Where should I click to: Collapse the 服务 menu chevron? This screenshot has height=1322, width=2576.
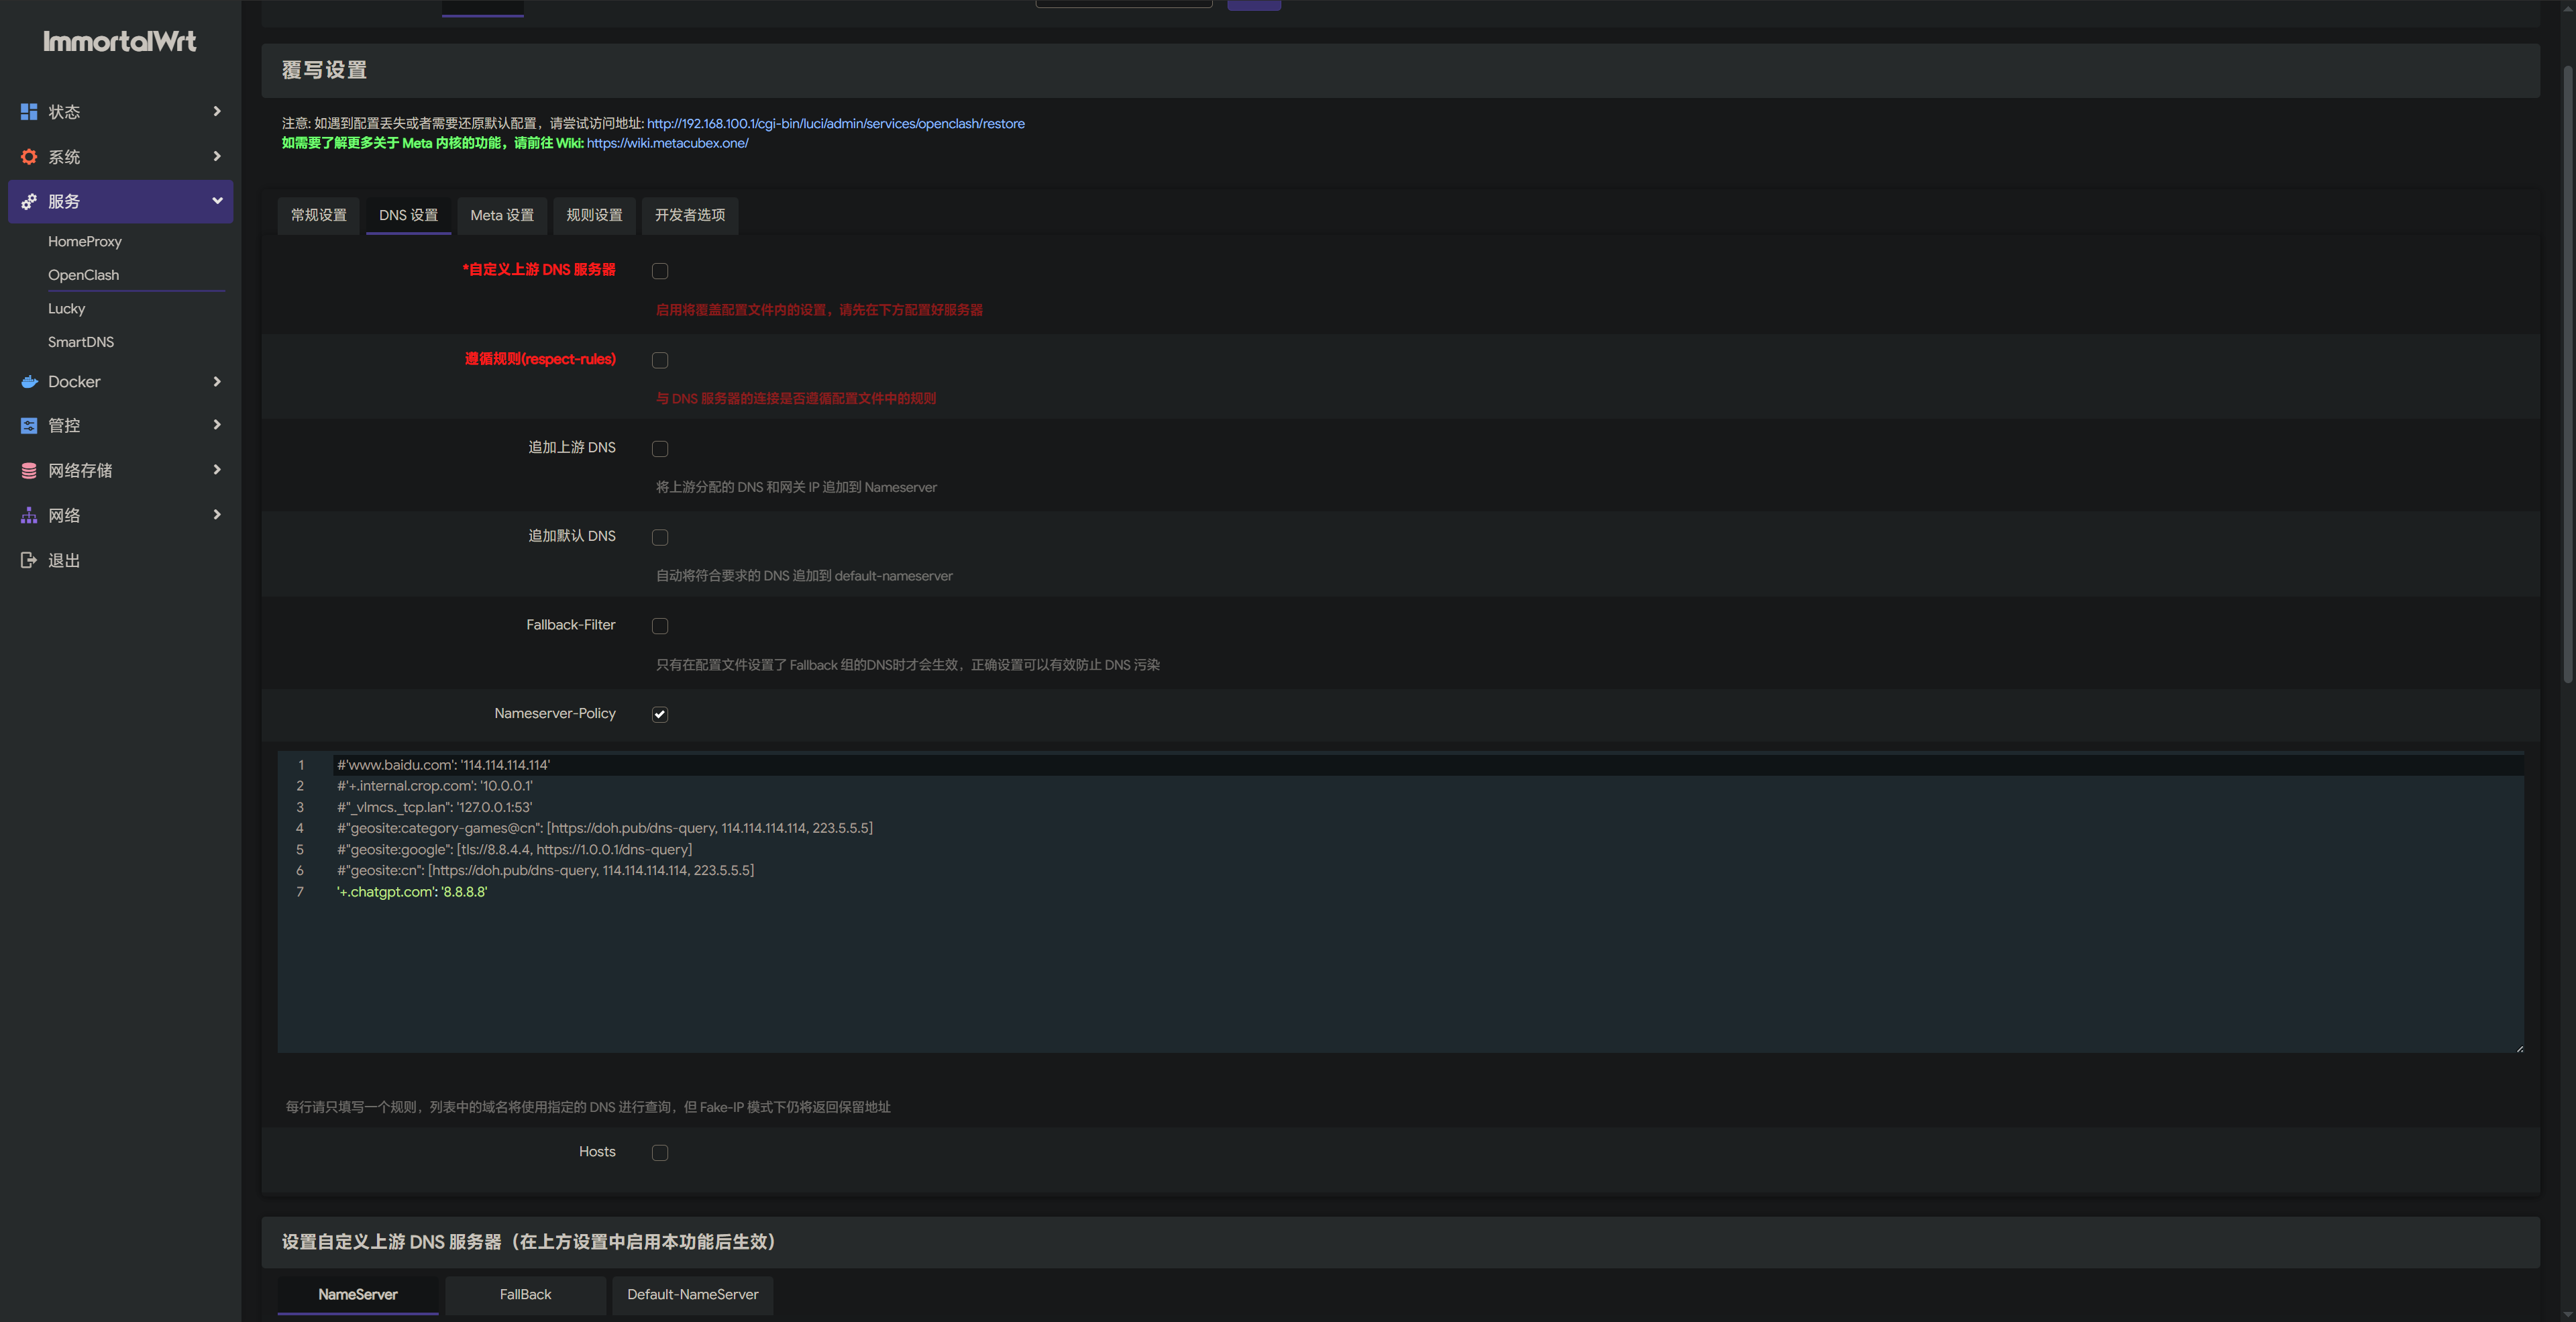coord(217,201)
